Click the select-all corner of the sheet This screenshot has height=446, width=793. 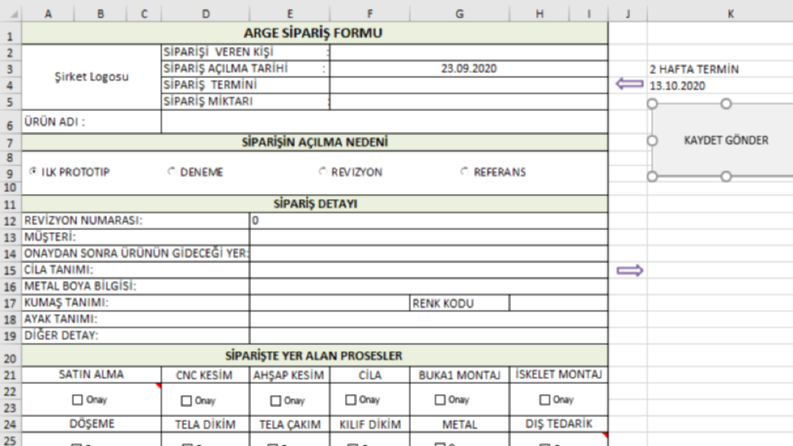click(x=11, y=14)
